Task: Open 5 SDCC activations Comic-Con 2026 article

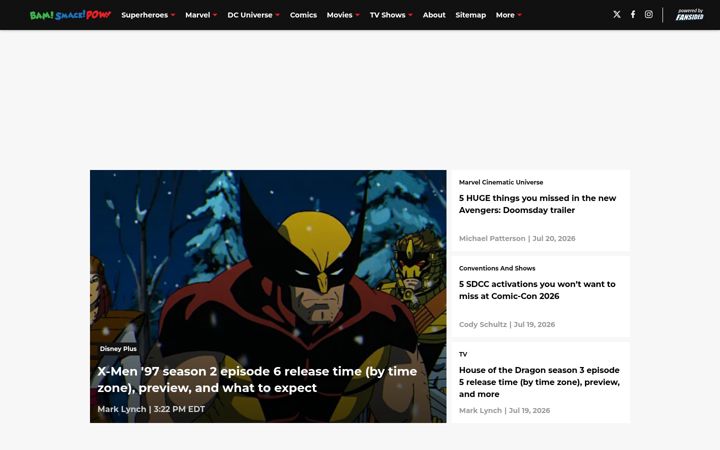Action: tap(537, 290)
